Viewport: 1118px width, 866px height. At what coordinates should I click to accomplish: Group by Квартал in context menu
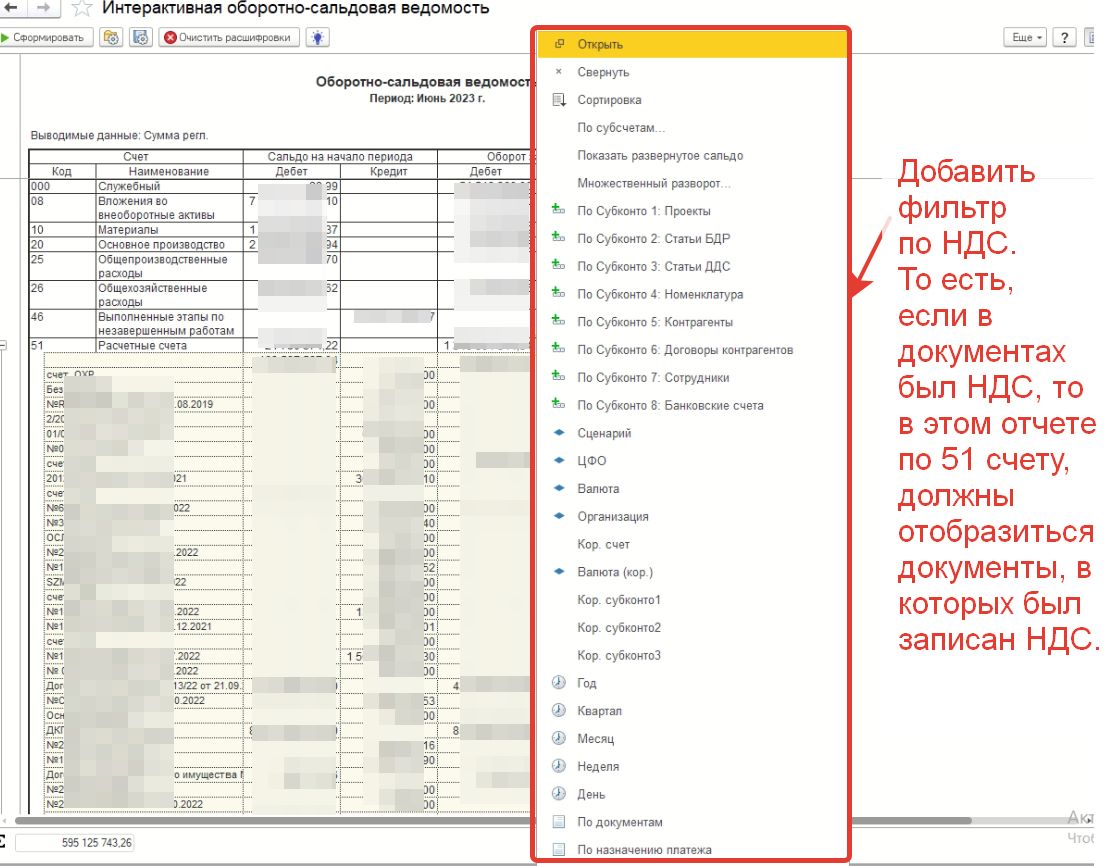click(x=599, y=711)
